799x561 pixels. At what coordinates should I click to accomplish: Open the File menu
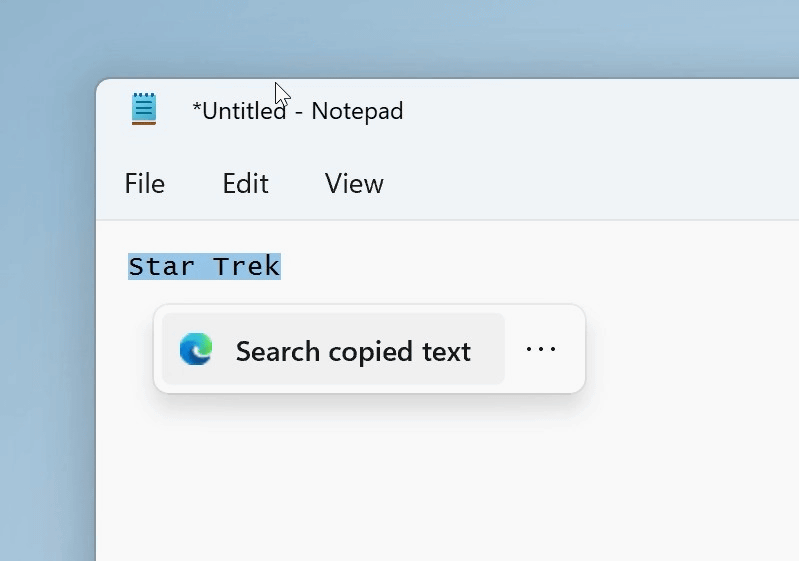(144, 184)
